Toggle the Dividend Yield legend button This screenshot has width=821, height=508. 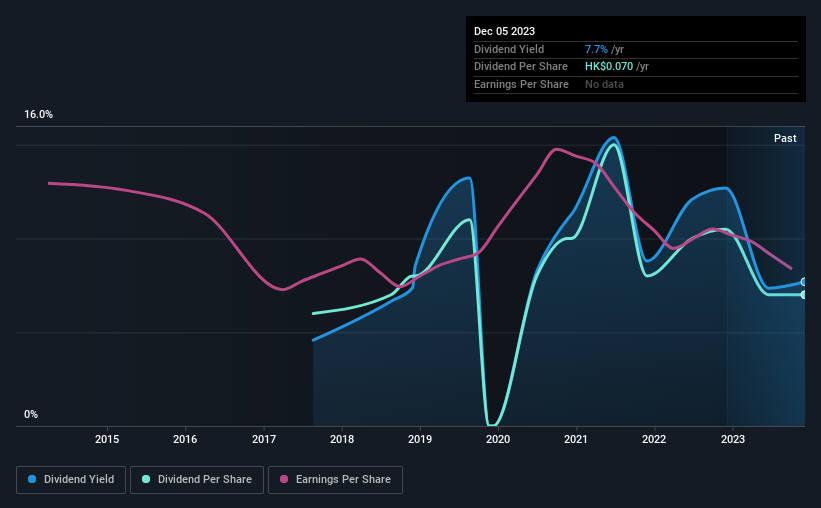tap(71, 480)
